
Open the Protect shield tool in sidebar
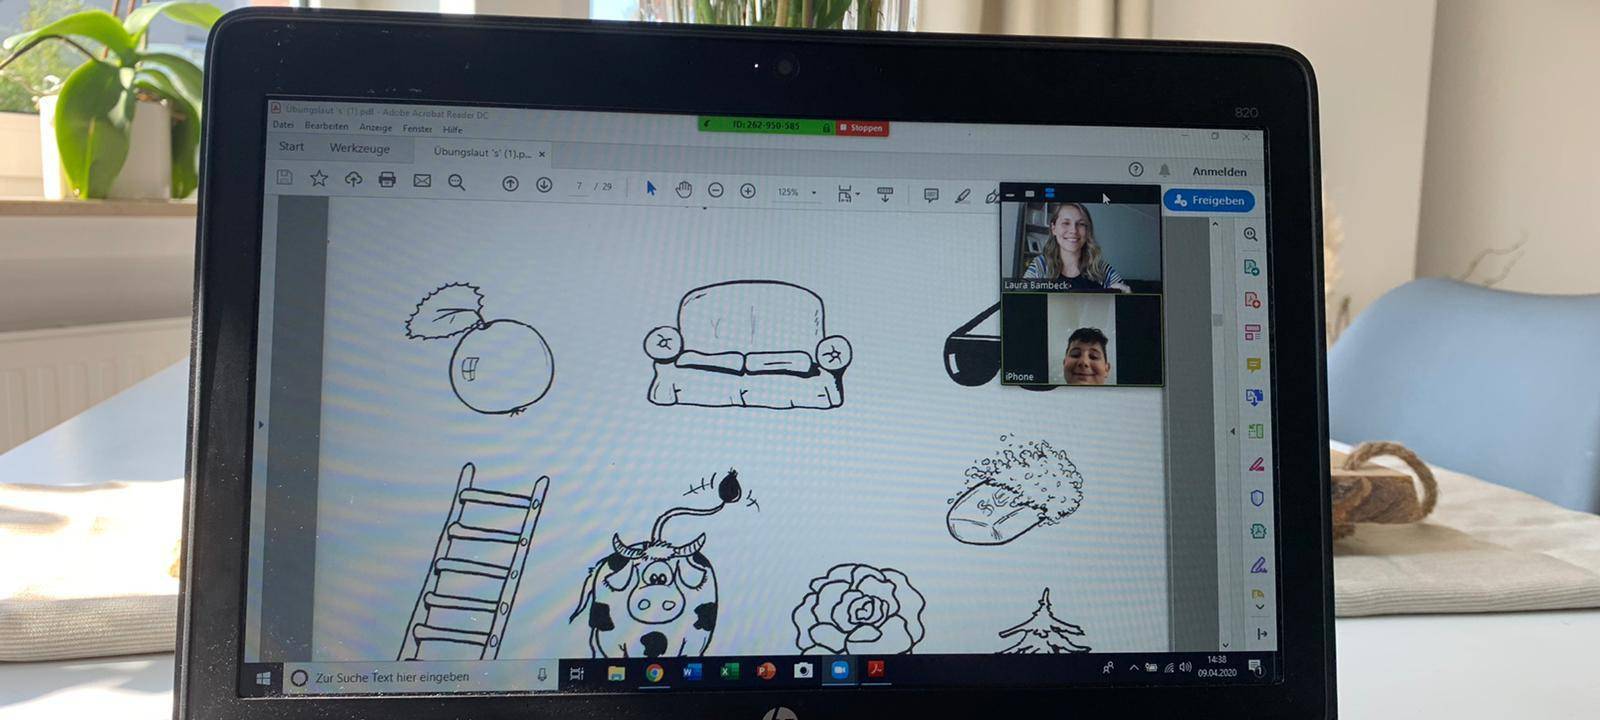pos(1257,498)
